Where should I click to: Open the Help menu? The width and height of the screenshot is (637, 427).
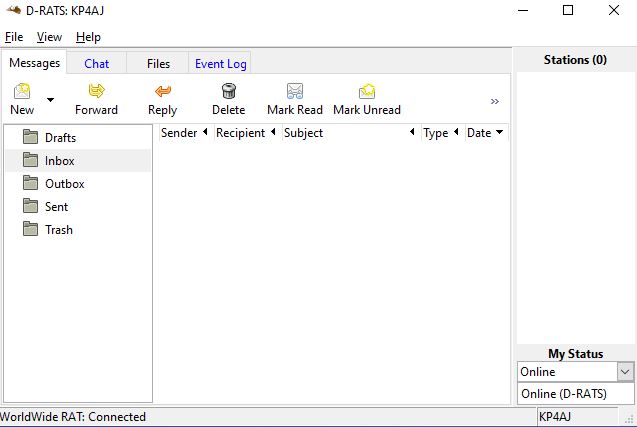(88, 37)
